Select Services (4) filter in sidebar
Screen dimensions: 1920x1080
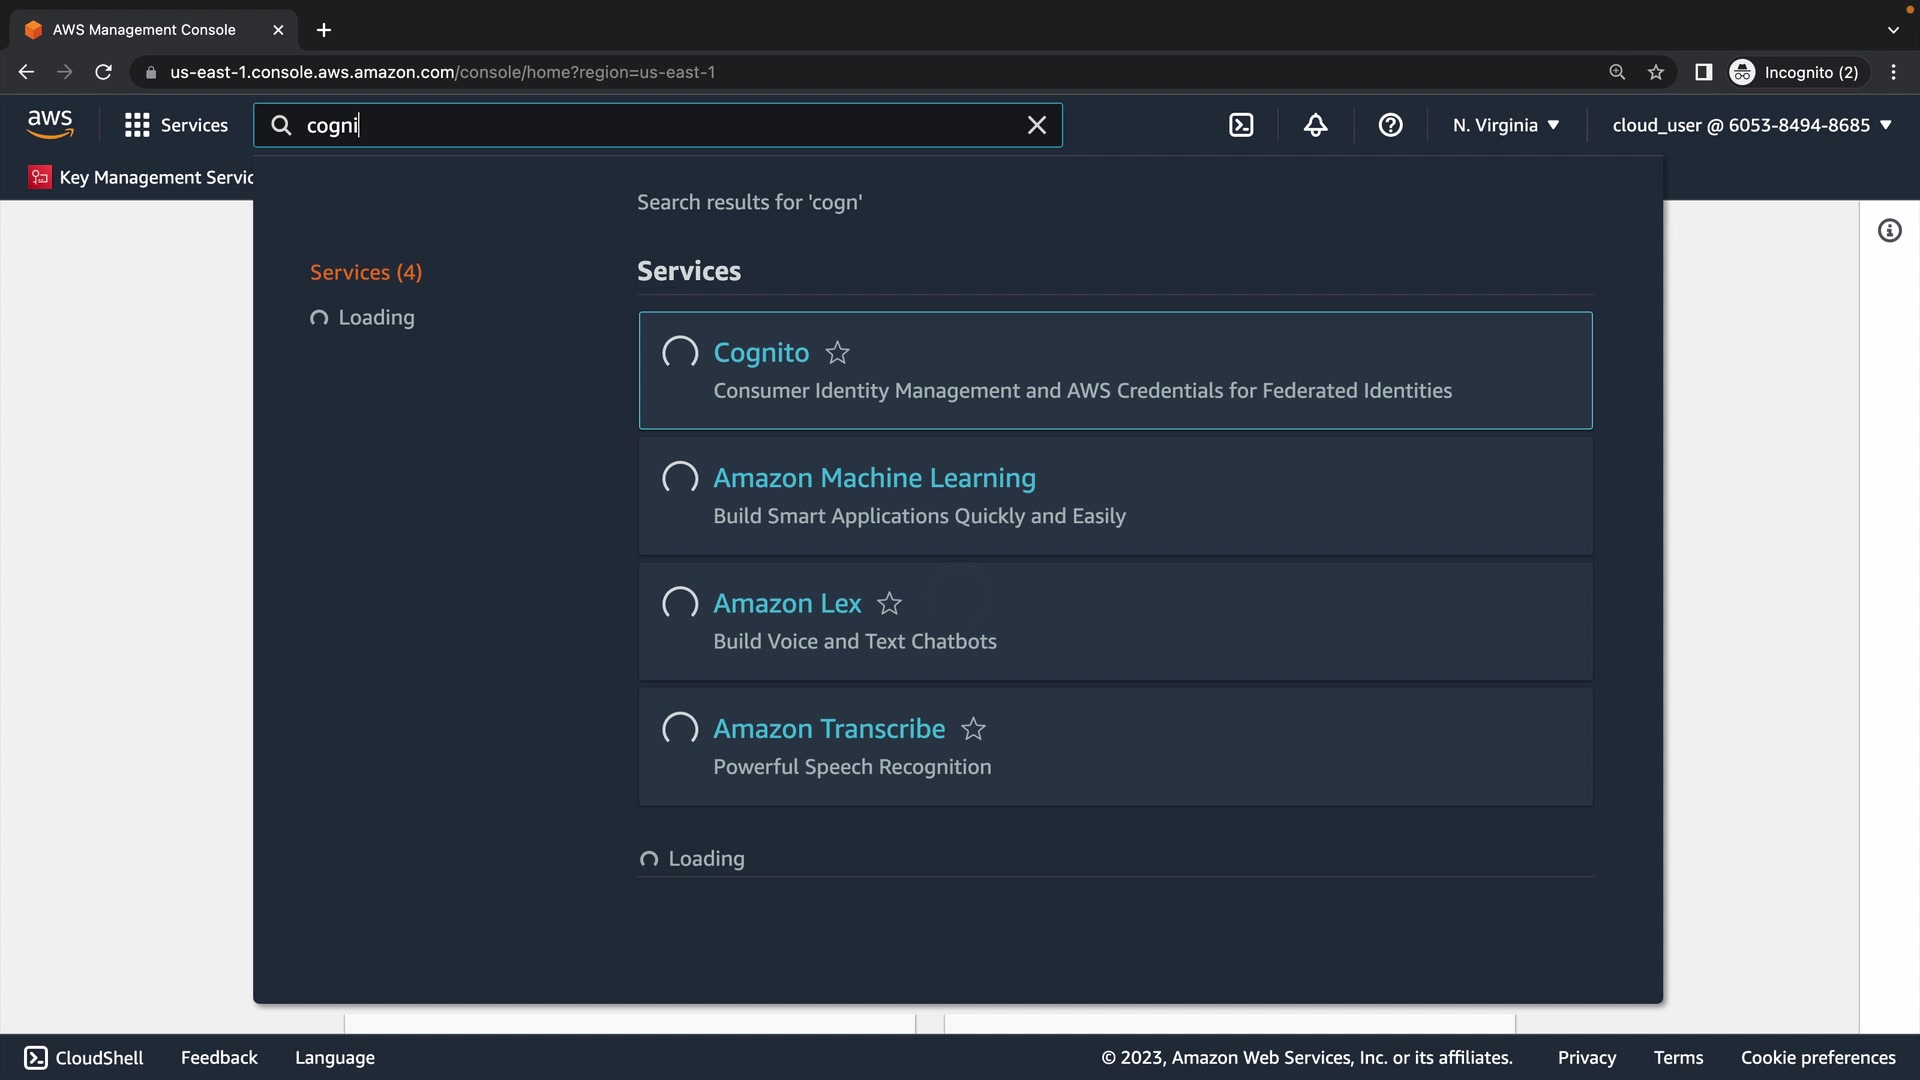point(366,272)
